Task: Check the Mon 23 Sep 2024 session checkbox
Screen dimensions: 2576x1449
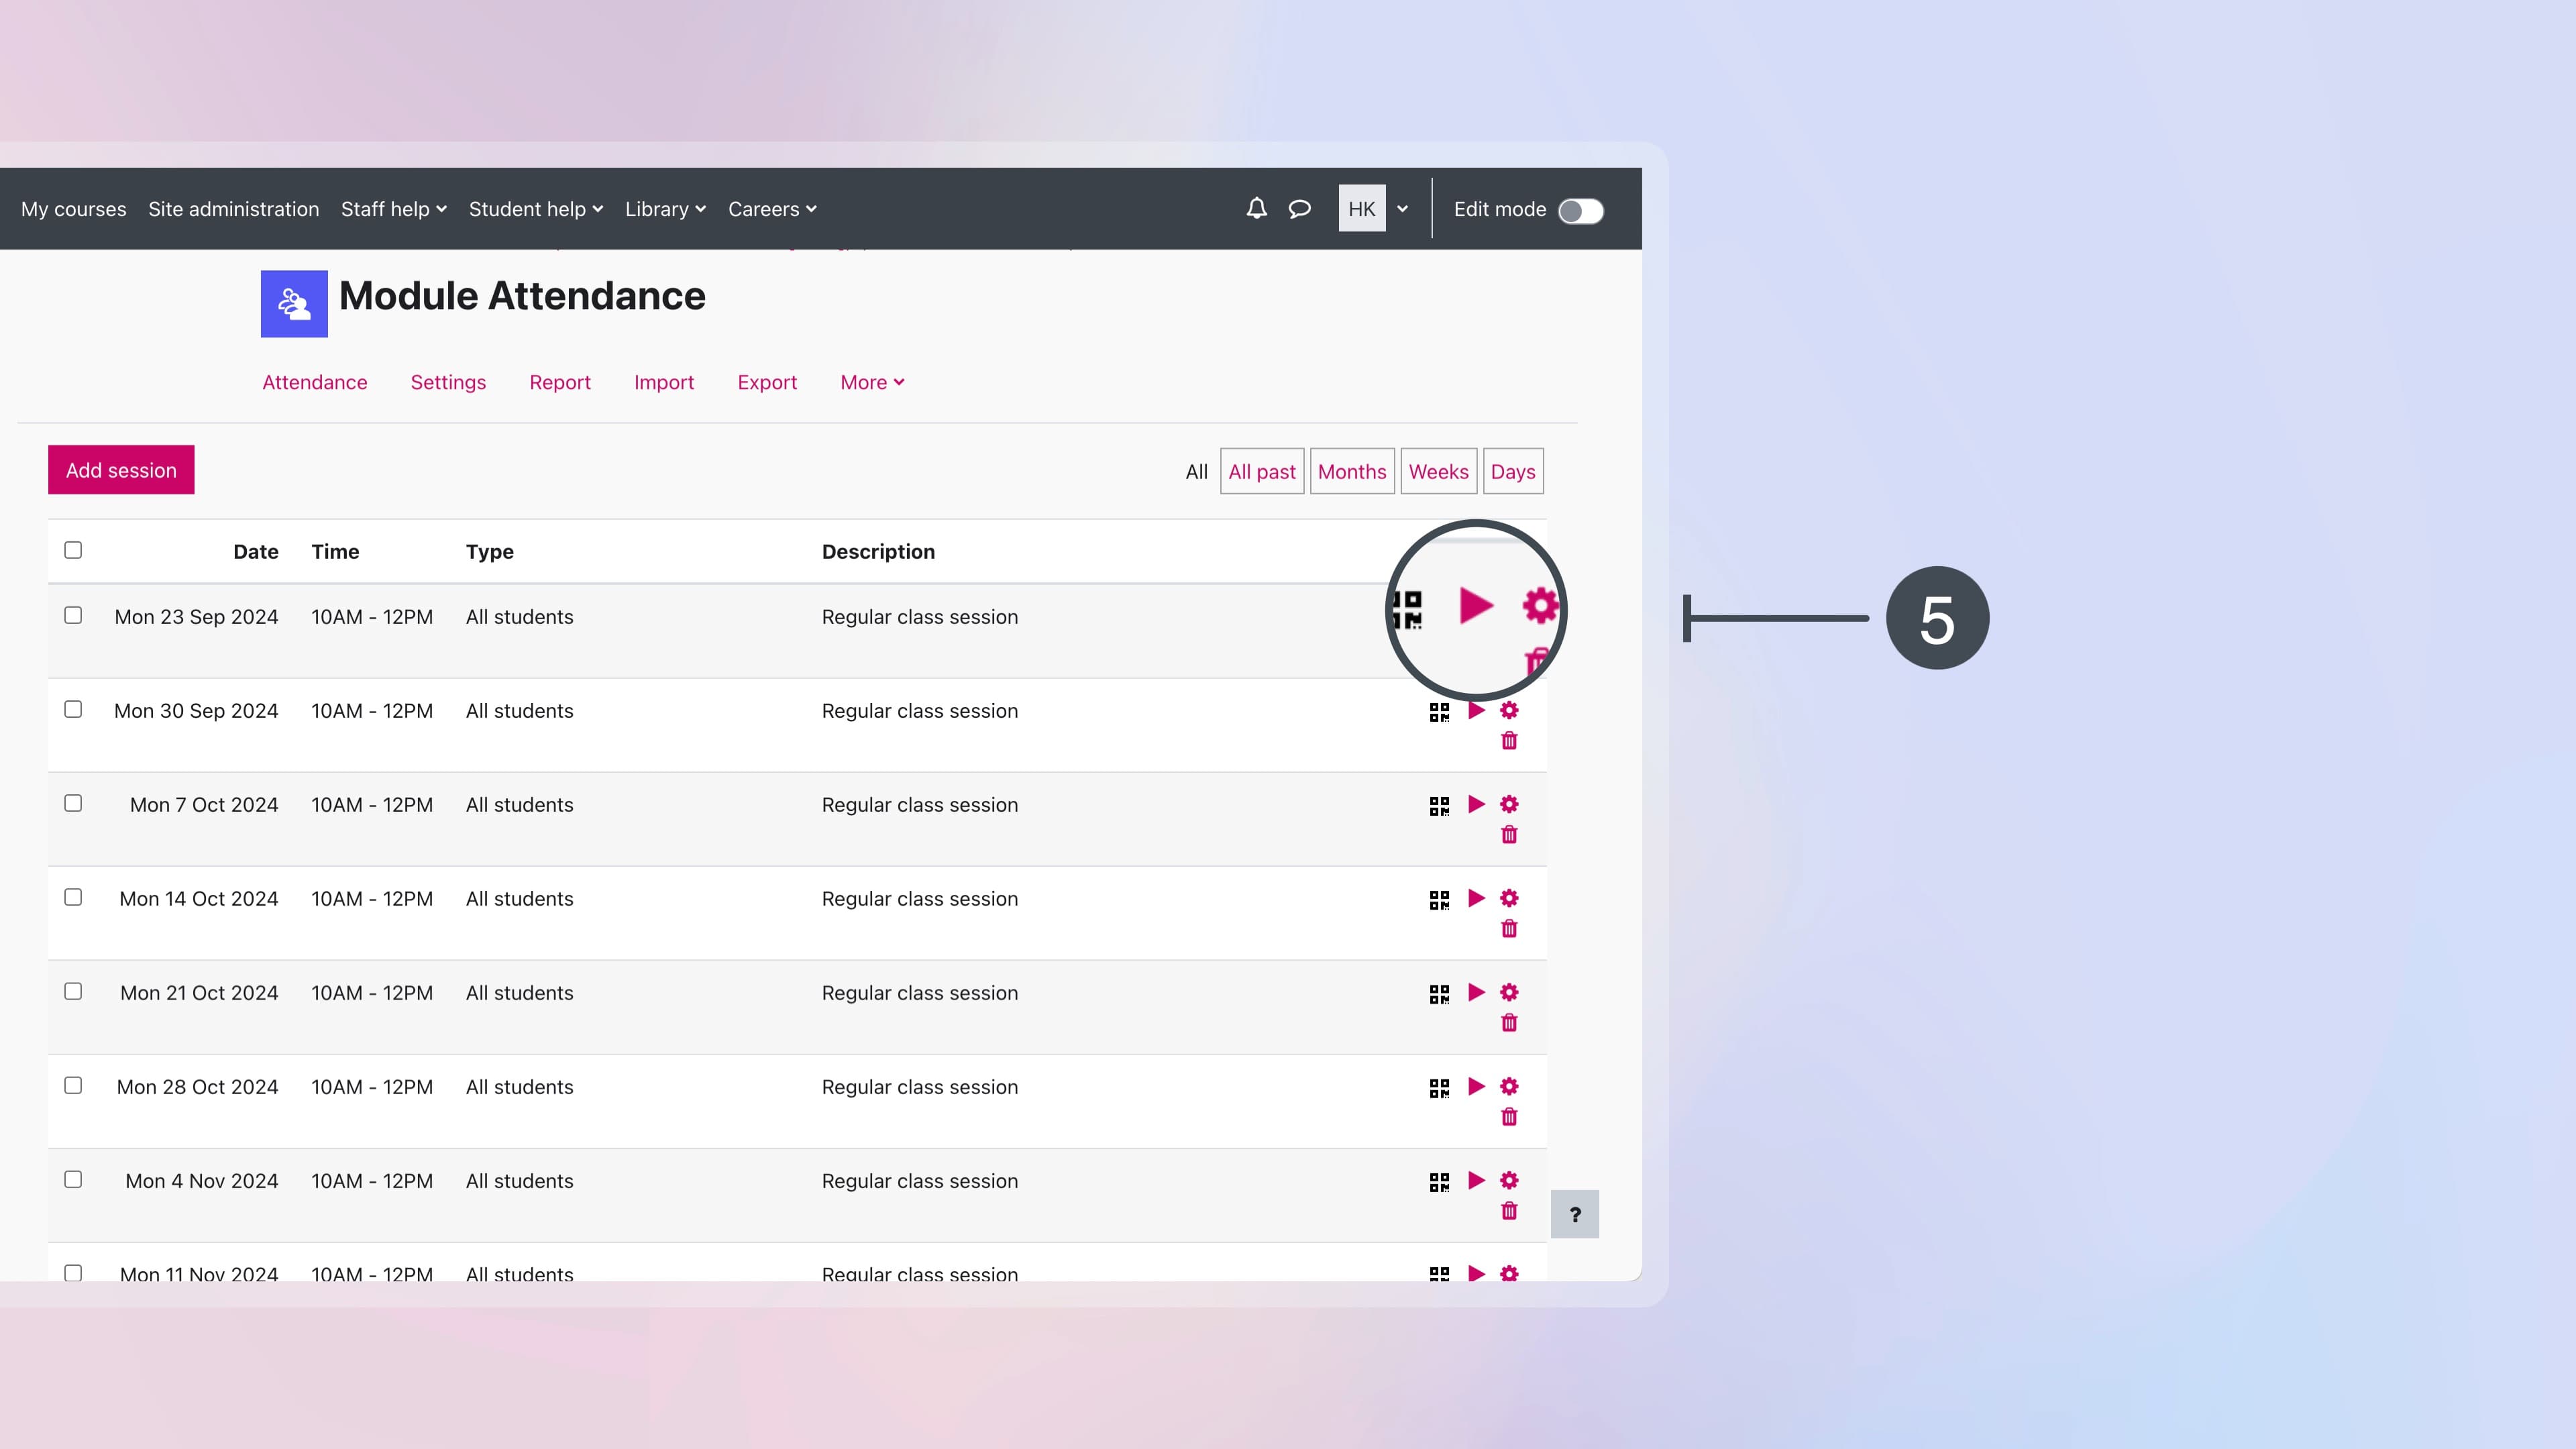Action: (x=73, y=616)
